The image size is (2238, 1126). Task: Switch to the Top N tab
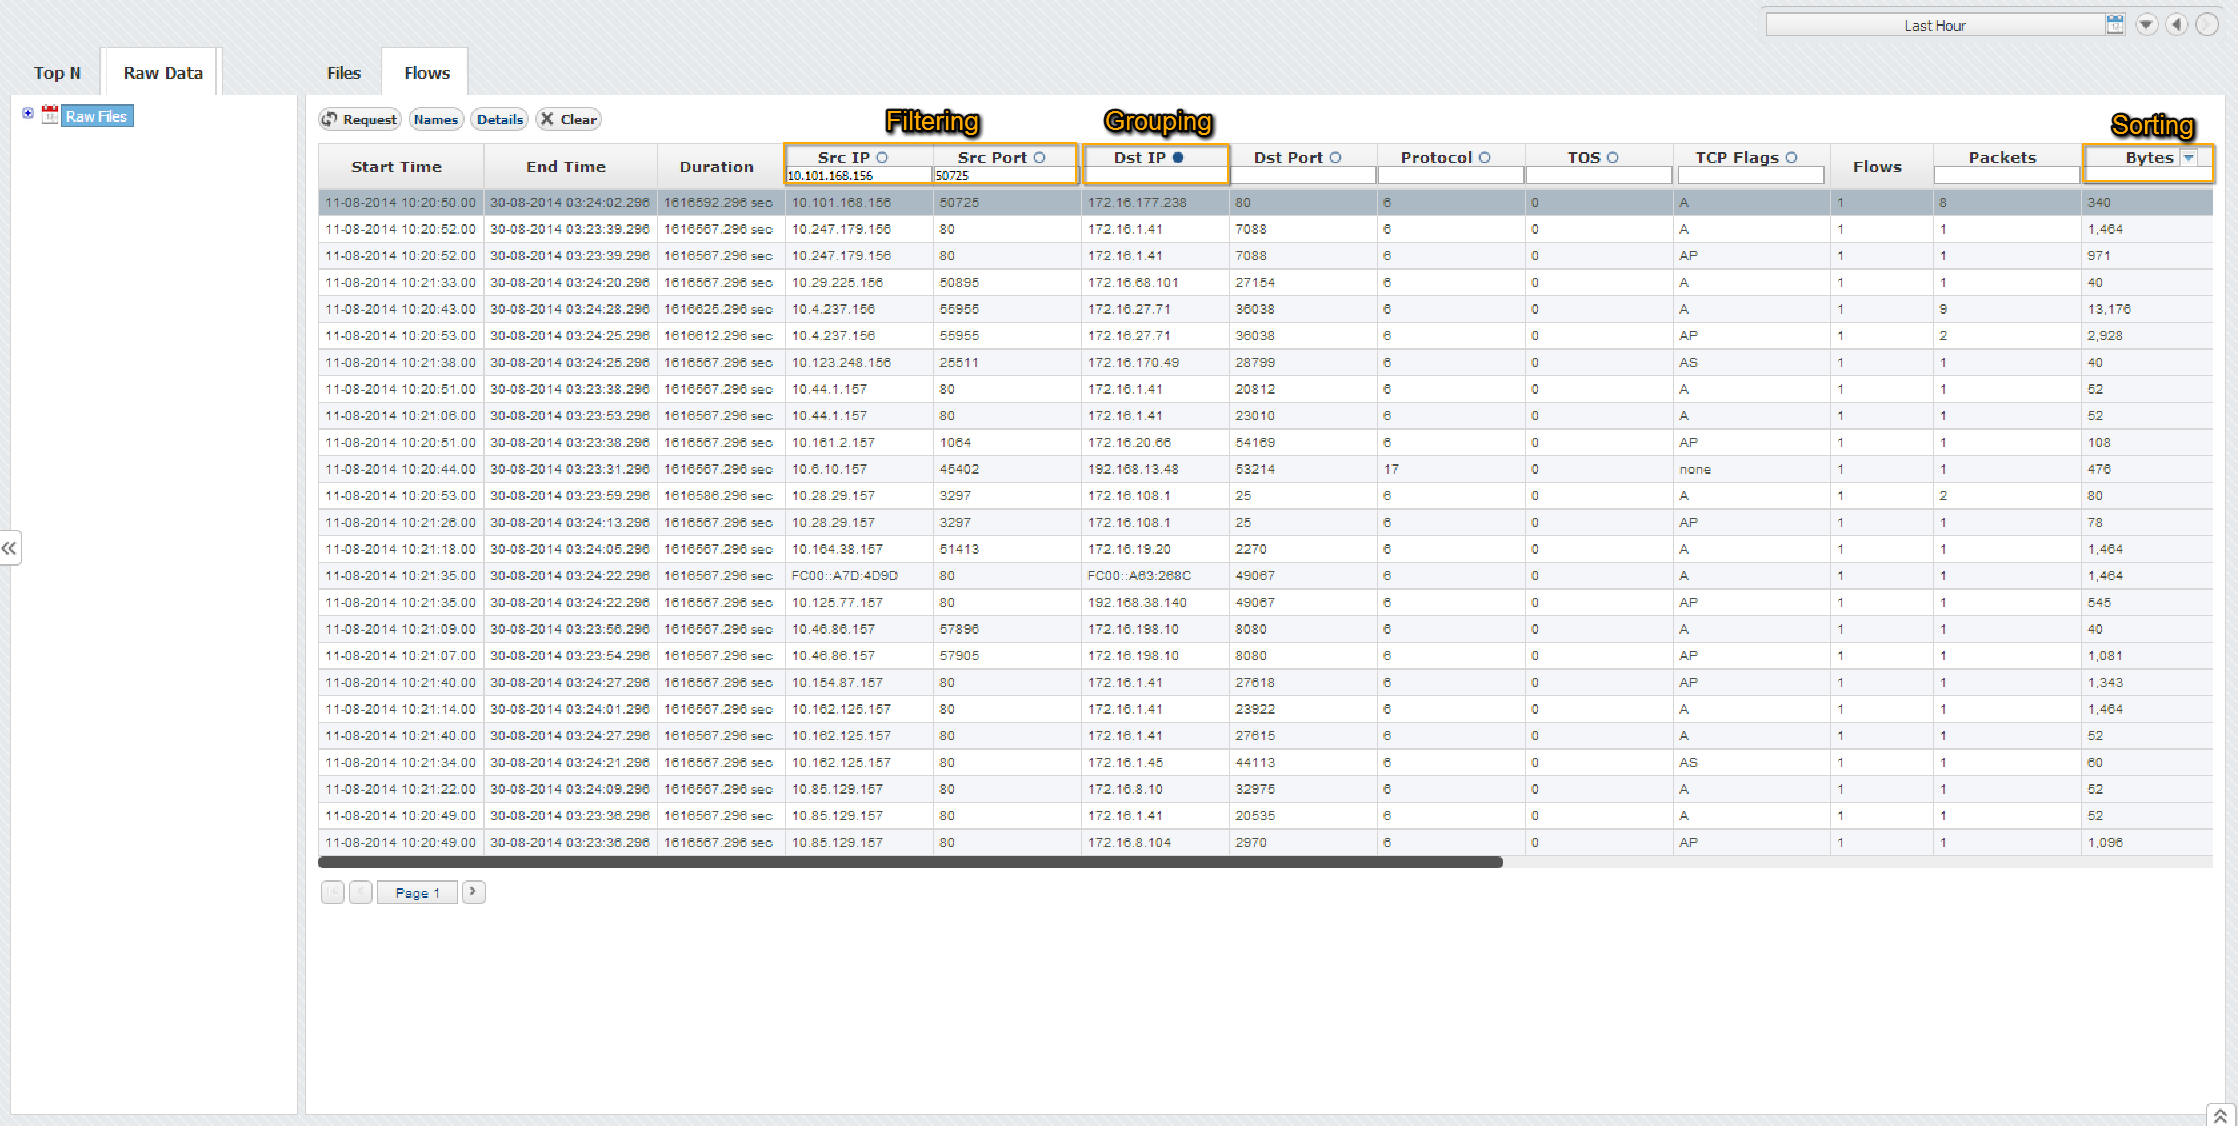(x=57, y=73)
